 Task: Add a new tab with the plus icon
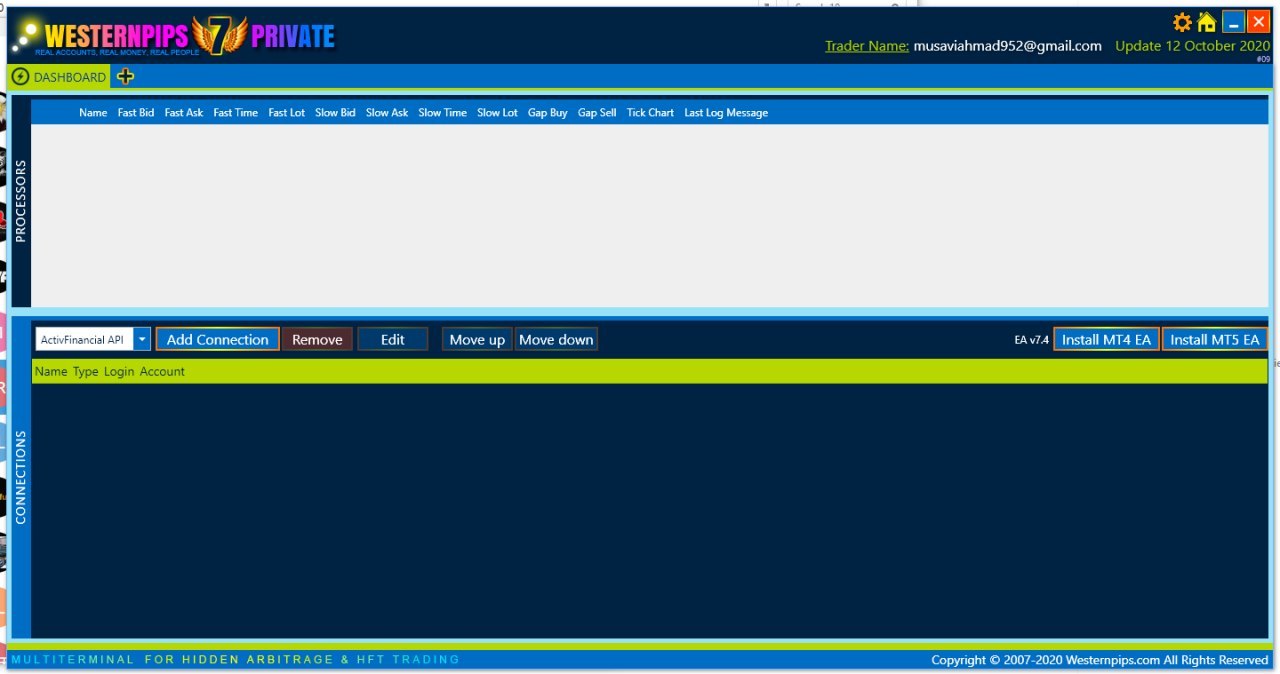[125, 76]
